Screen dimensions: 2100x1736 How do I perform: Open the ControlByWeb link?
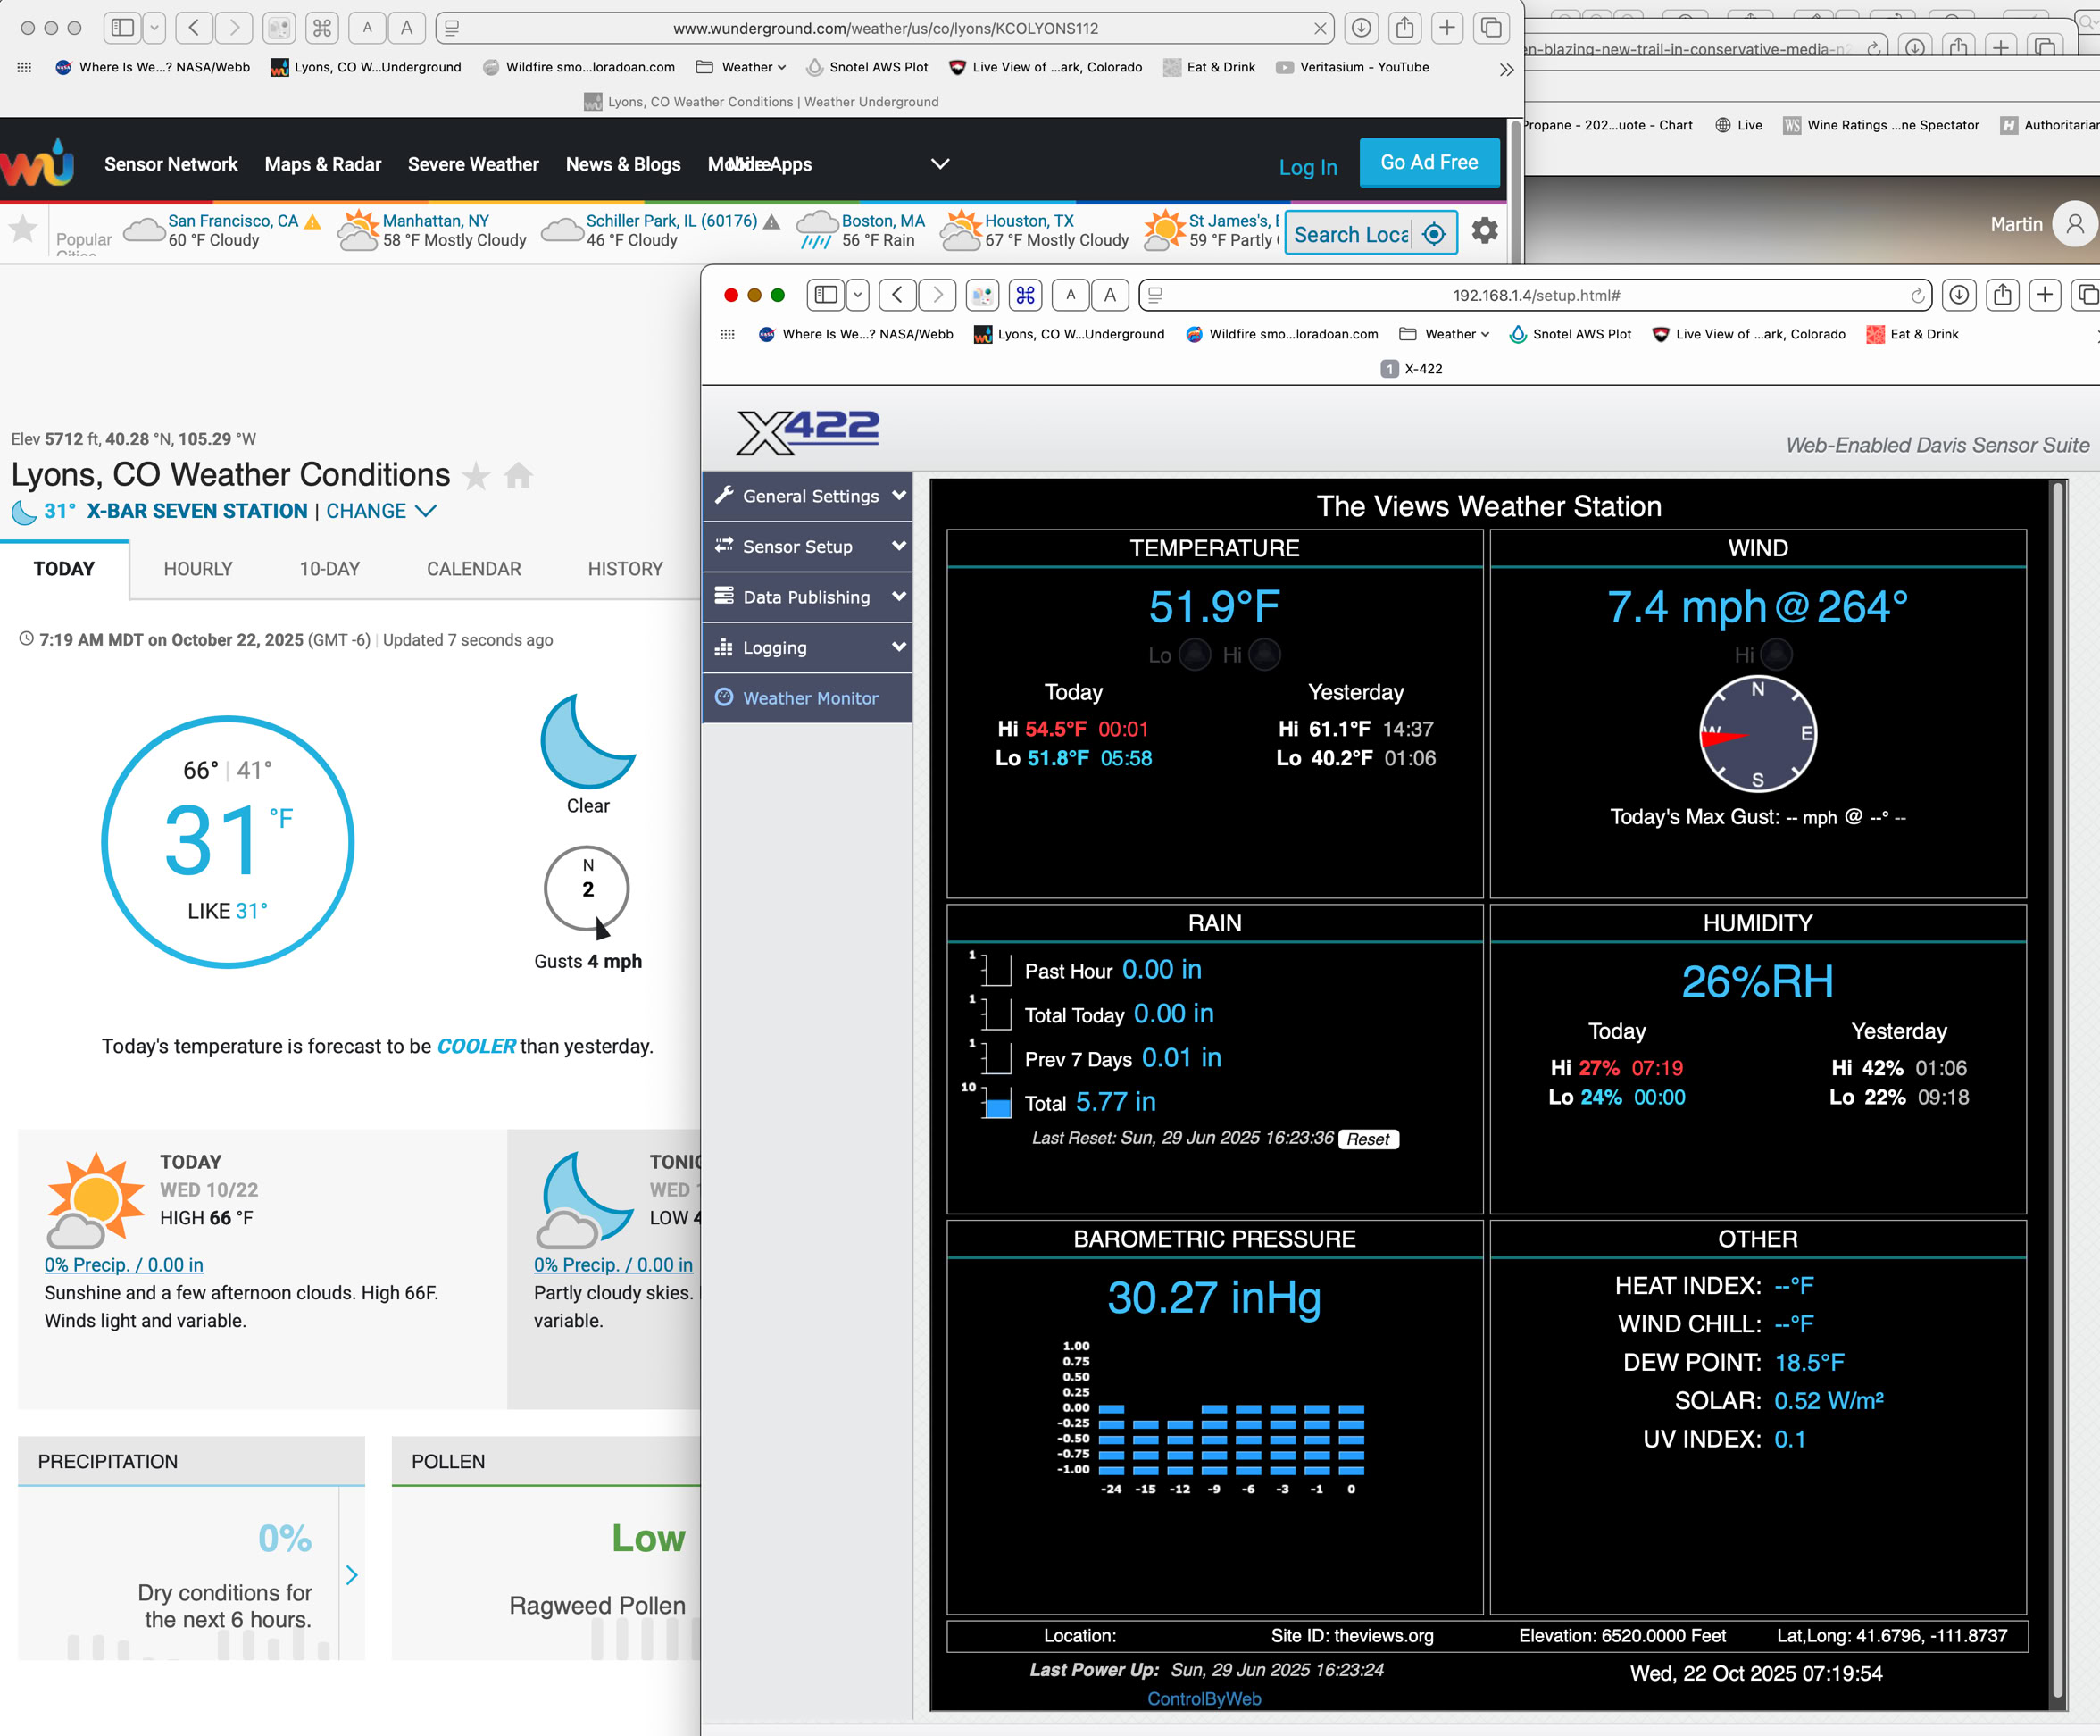(1204, 1699)
